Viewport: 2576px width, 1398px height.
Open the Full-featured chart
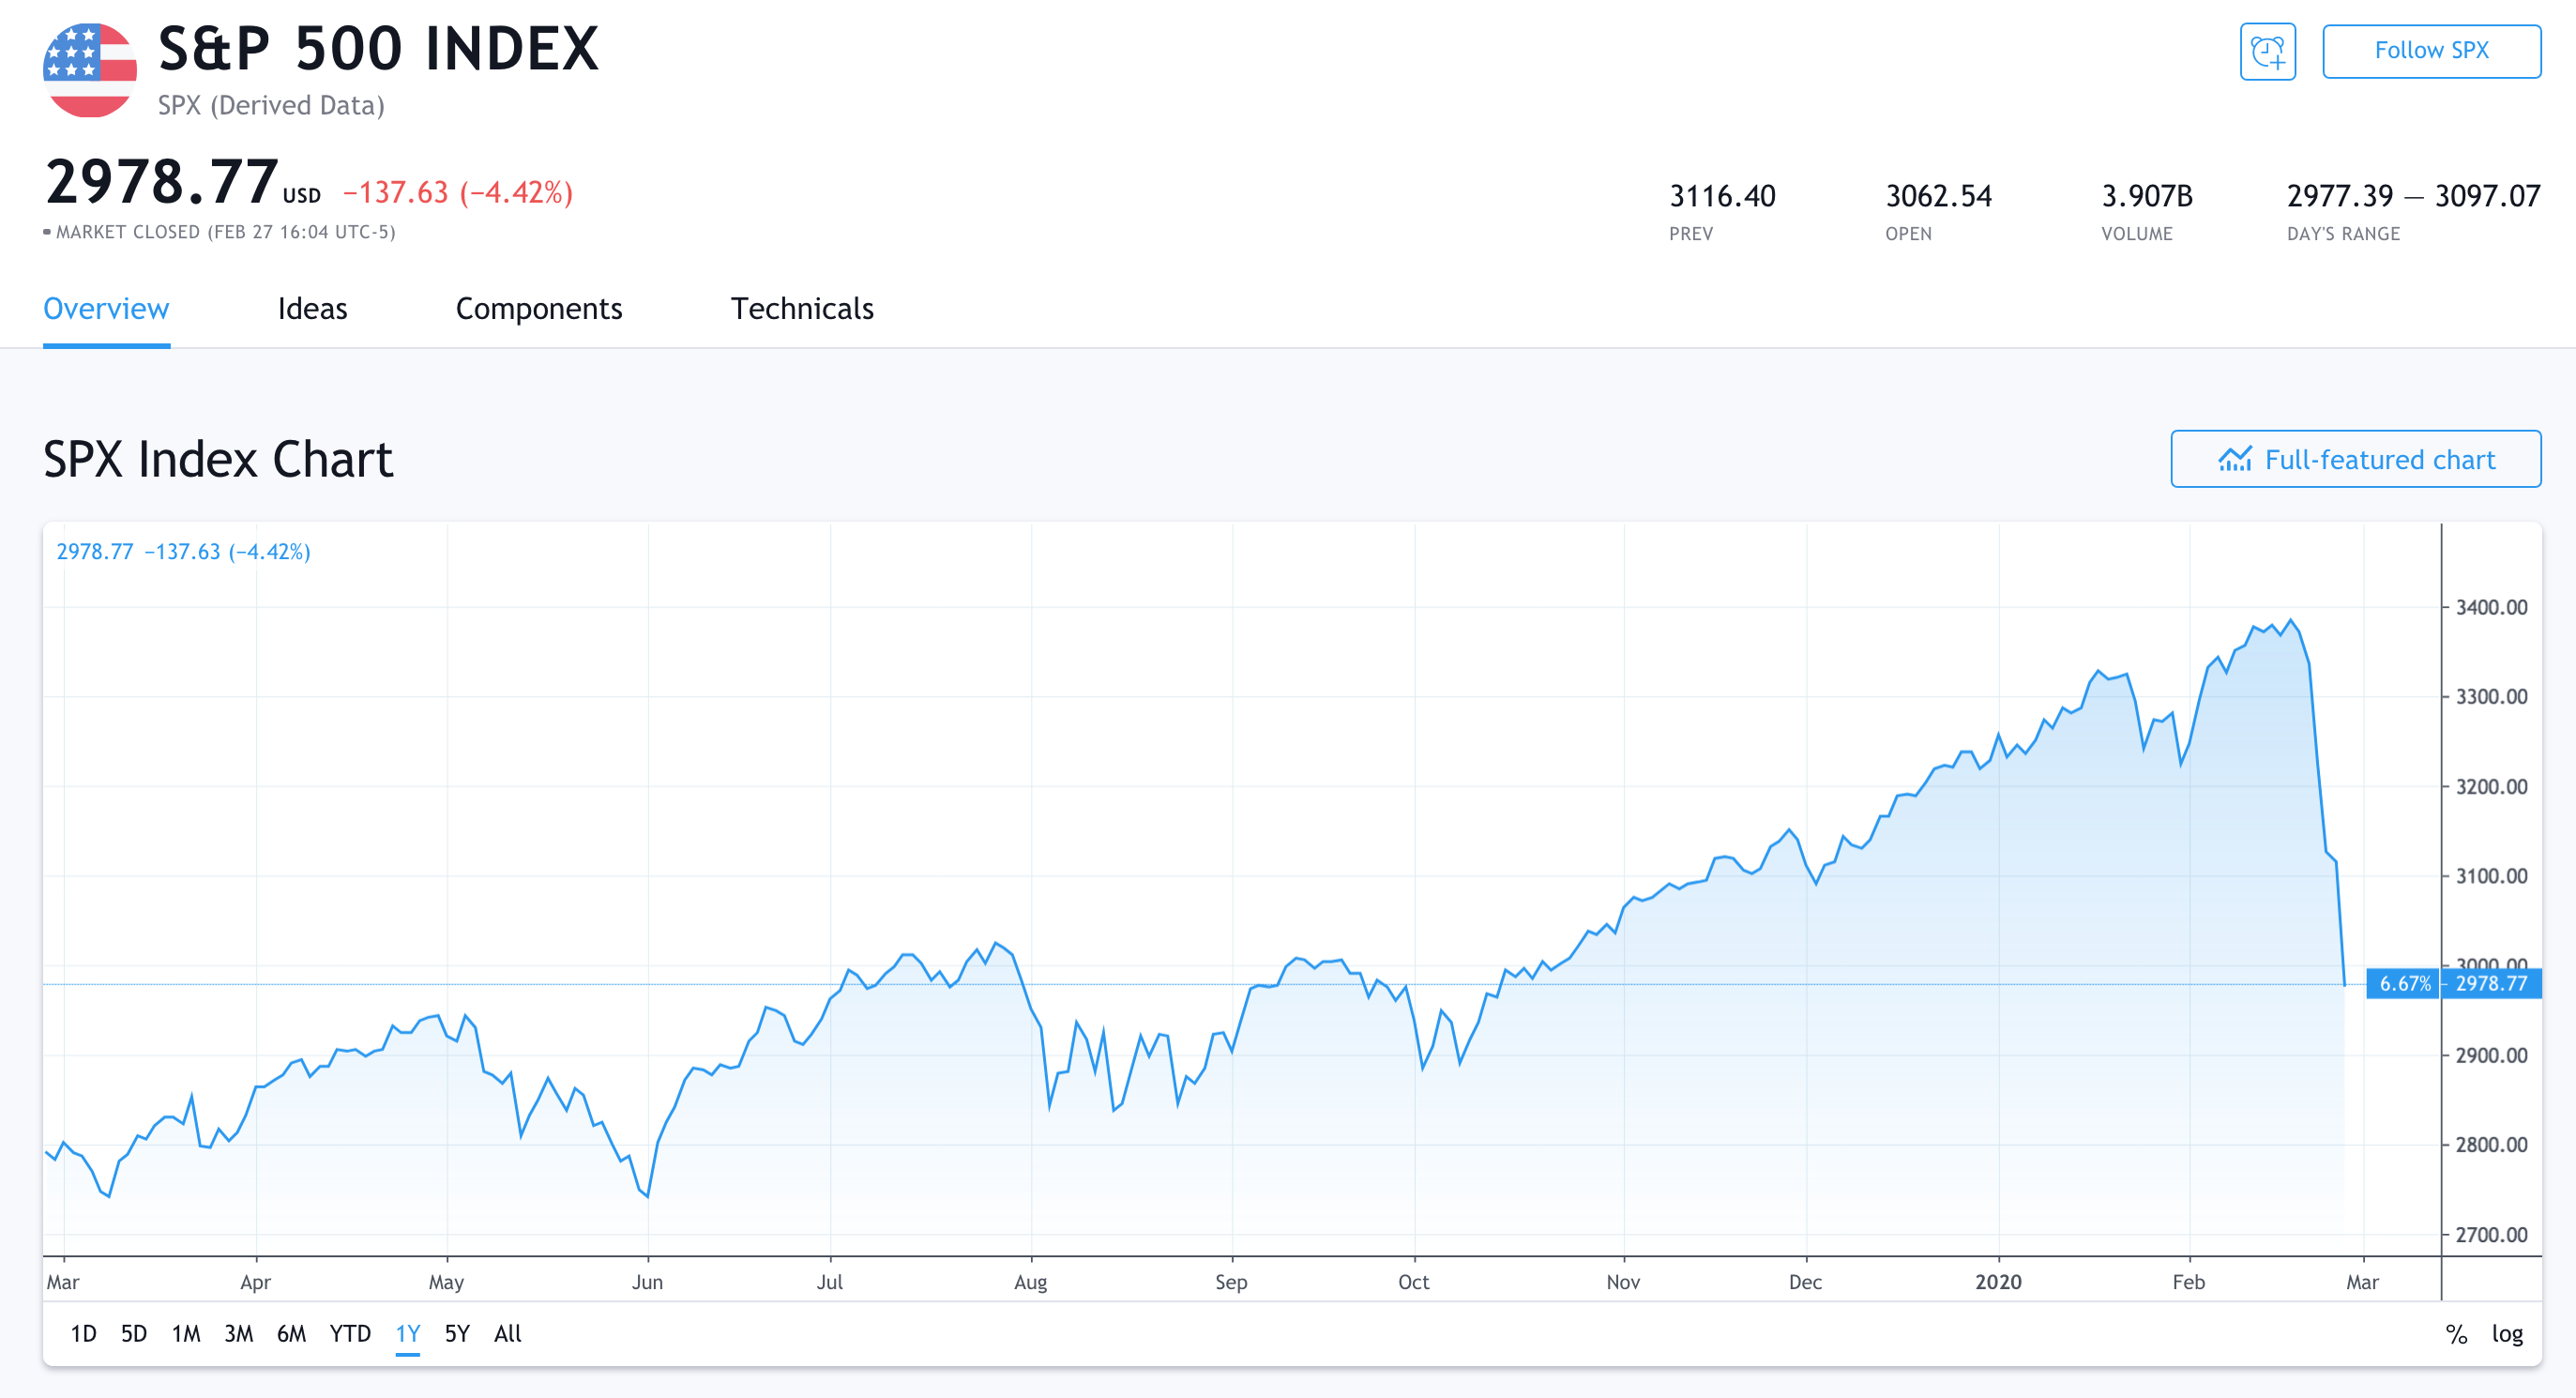tap(2355, 459)
